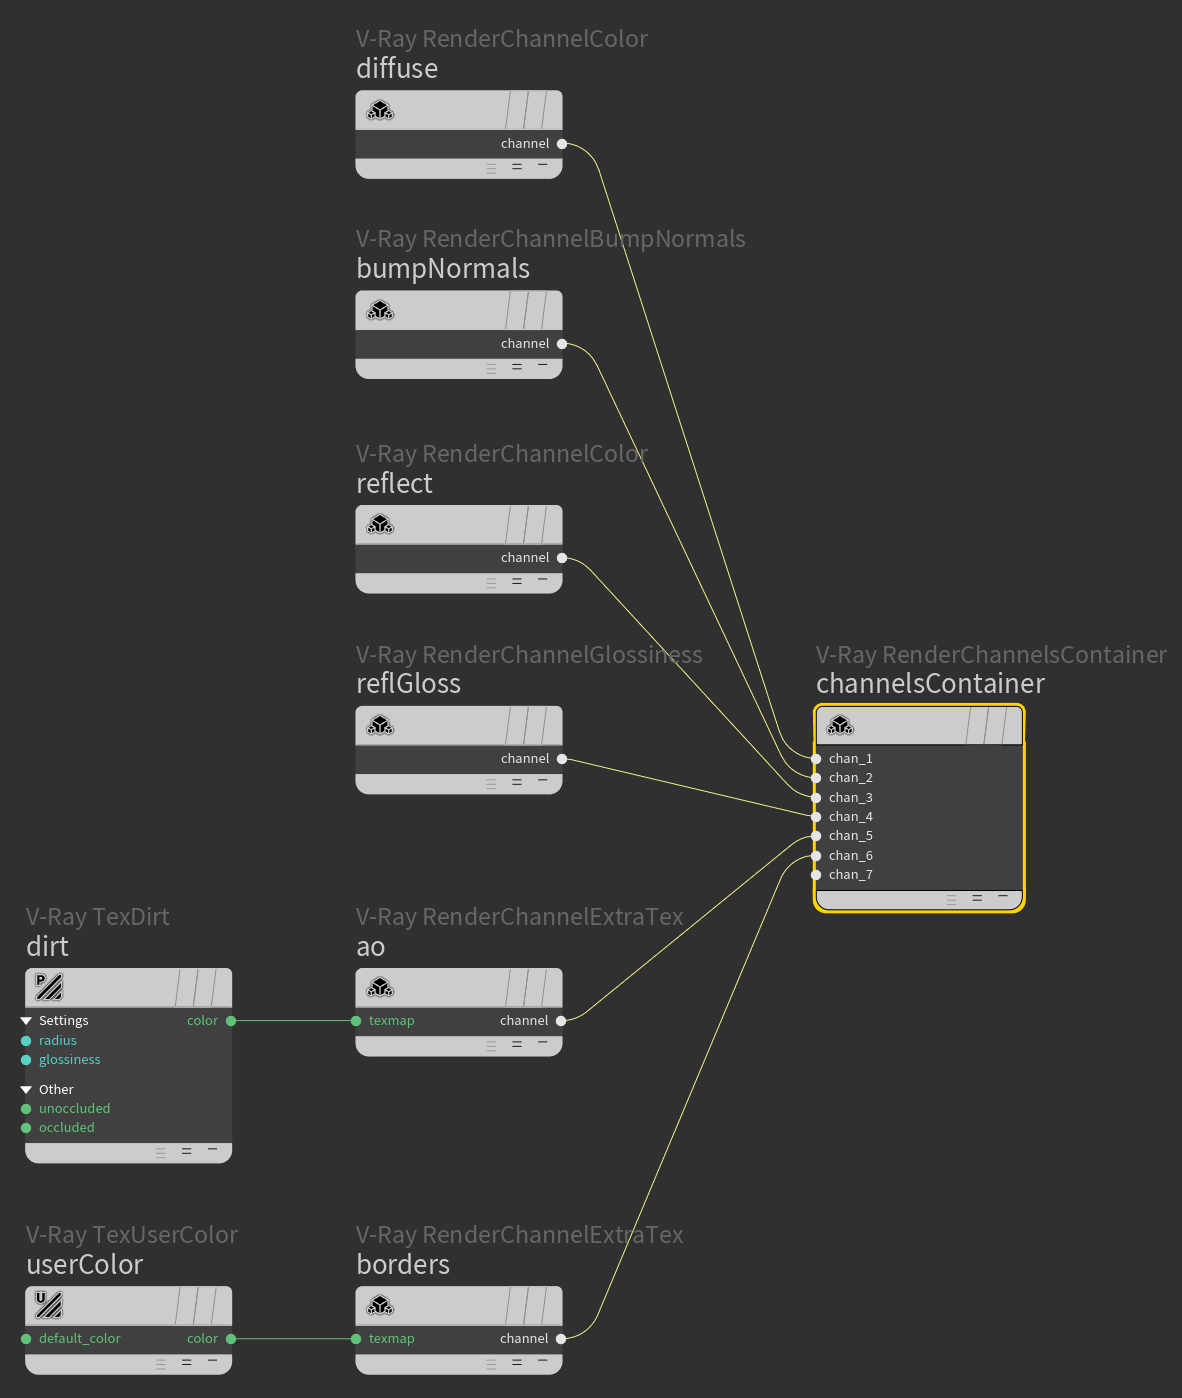
Task: Click the color output port on dirt
Action: [231, 1021]
